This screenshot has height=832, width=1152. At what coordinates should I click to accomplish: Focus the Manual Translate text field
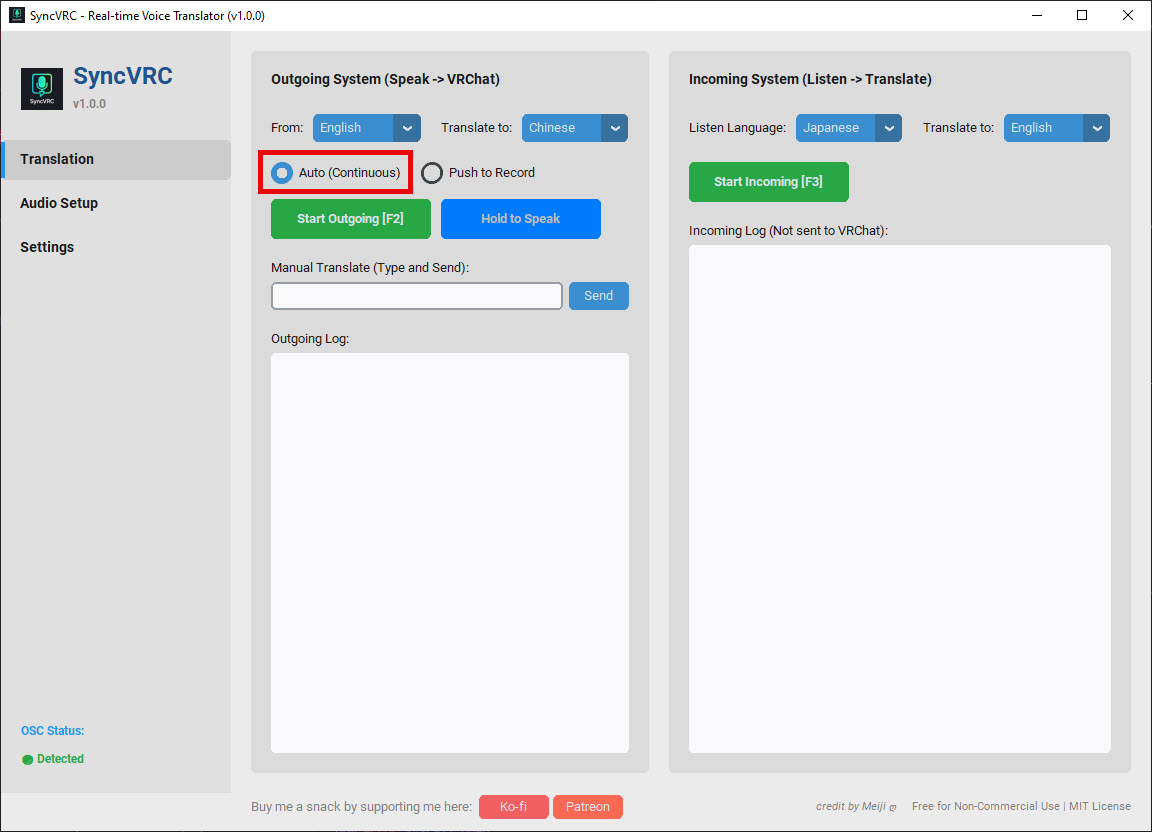click(417, 295)
